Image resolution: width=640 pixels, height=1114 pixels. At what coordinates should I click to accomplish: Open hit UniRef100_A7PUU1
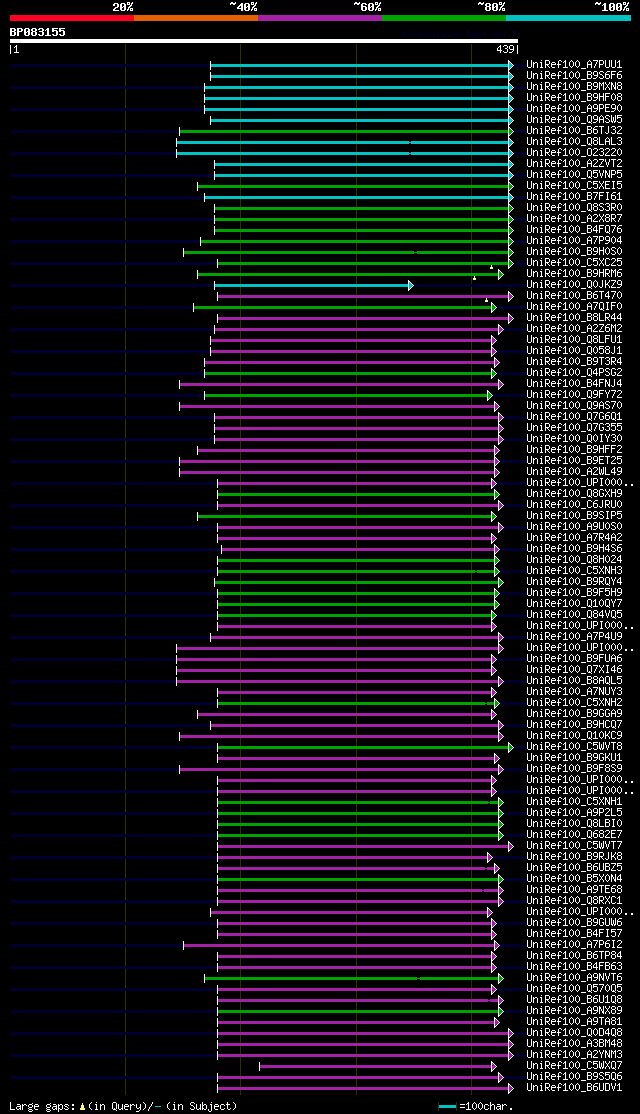(575, 65)
